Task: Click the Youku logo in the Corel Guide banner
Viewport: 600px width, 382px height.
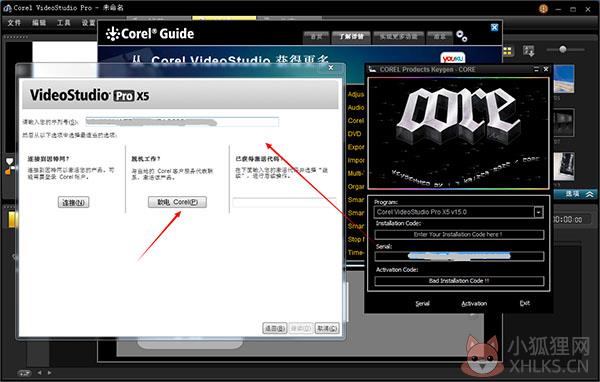Action: pyautogui.click(x=452, y=58)
